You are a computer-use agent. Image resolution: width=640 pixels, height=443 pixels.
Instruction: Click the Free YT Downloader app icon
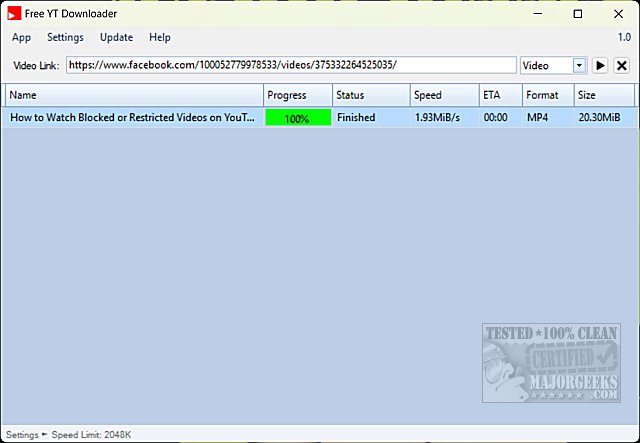coord(14,13)
